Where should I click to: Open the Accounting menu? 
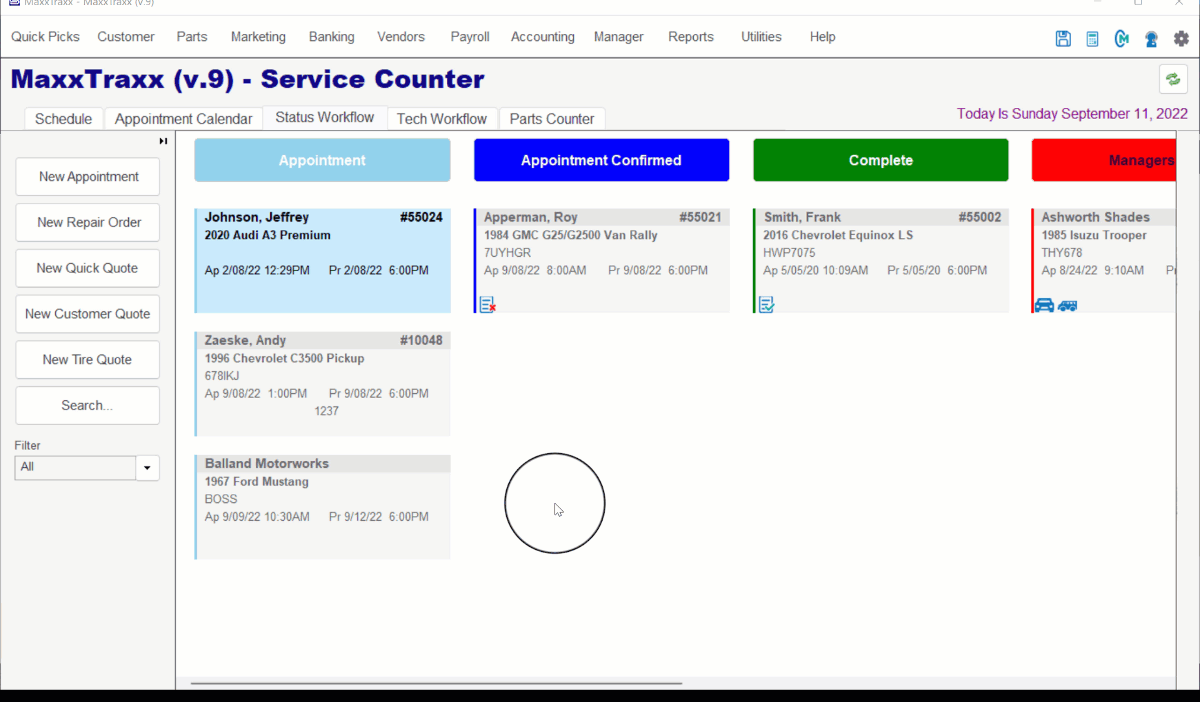tap(543, 37)
